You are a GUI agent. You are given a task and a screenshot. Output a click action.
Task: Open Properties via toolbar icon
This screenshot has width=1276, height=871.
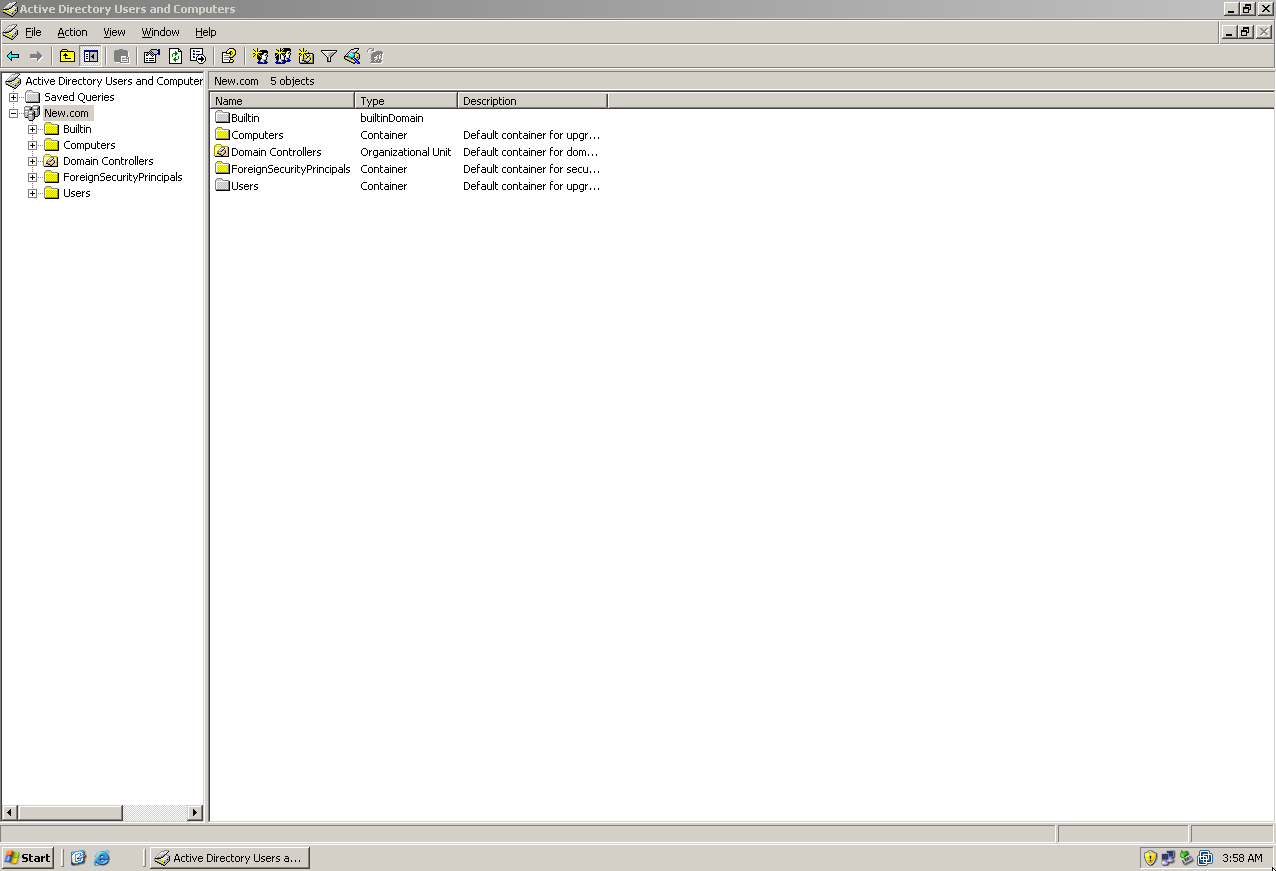pos(152,56)
